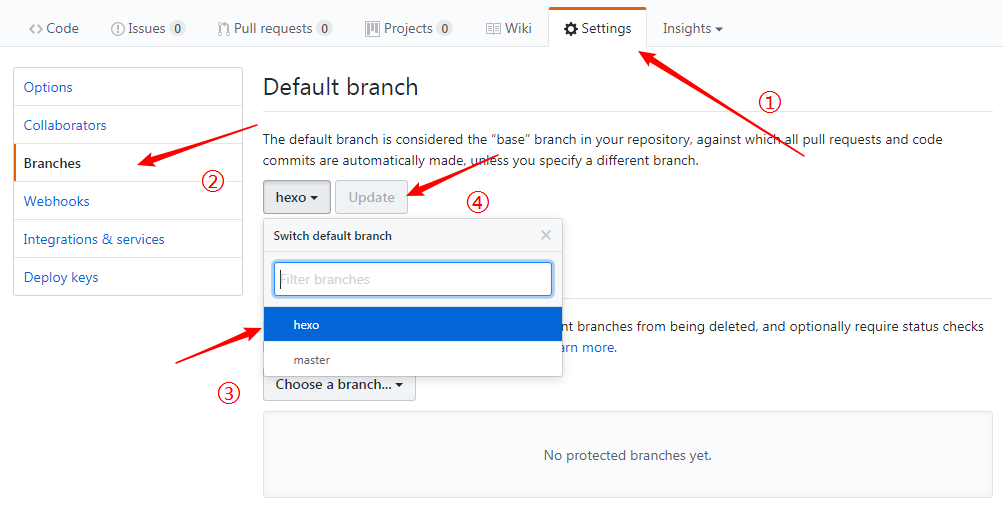Click the Wiki book icon

[493, 29]
